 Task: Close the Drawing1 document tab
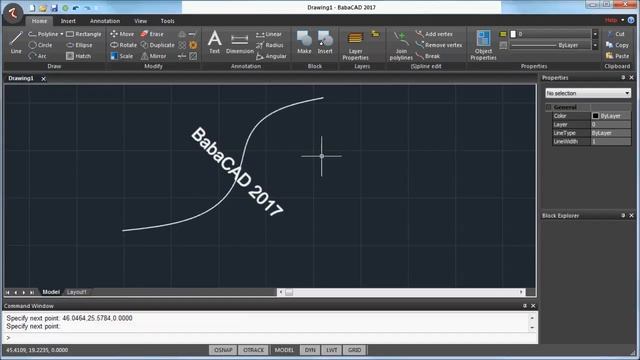click(x=43, y=79)
